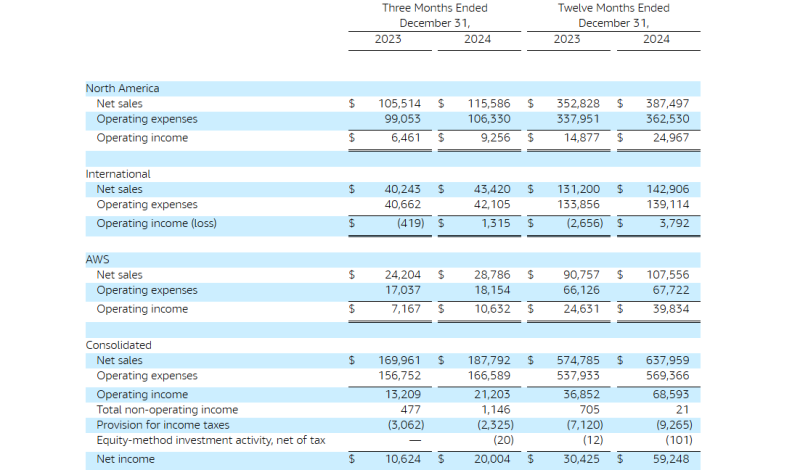The image size is (800, 470).
Task: Select Consolidated operating income value 21,203
Action: tap(491, 394)
